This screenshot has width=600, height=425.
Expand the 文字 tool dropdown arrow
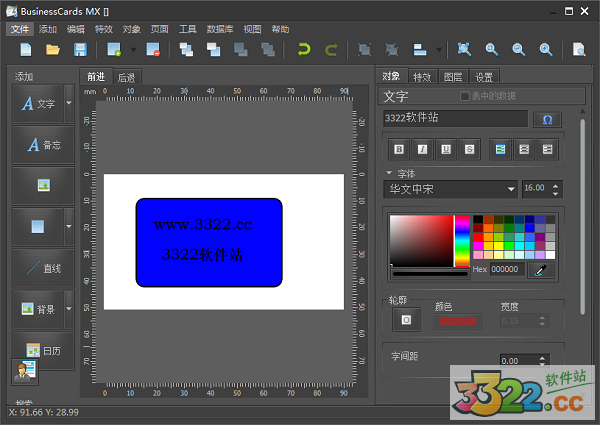tap(69, 103)
